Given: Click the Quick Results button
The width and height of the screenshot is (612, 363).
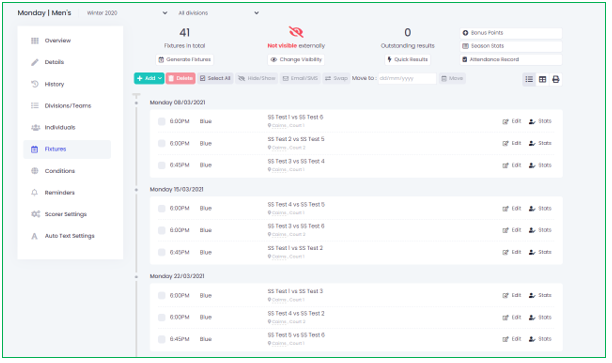Looking at the screenshot, I should pos(407,60).
